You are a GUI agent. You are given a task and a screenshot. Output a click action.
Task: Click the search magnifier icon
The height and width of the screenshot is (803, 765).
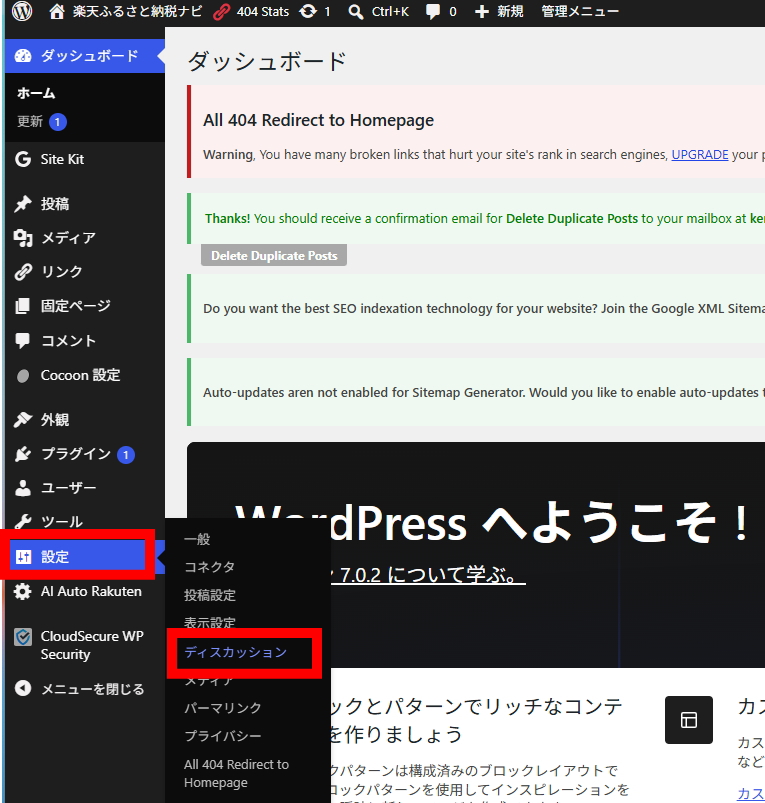coord(355,12)
